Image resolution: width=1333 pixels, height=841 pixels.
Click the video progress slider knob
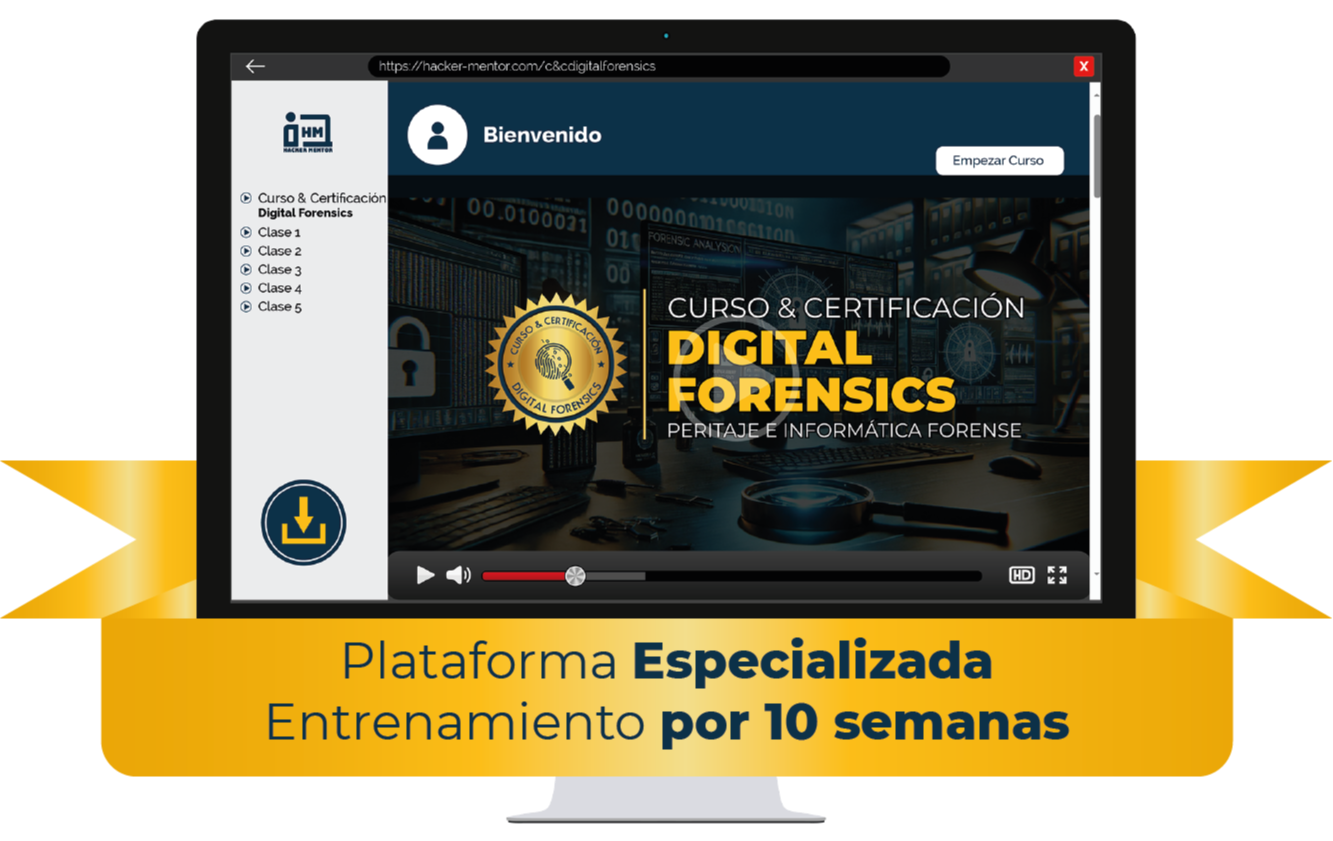(575, 575)
